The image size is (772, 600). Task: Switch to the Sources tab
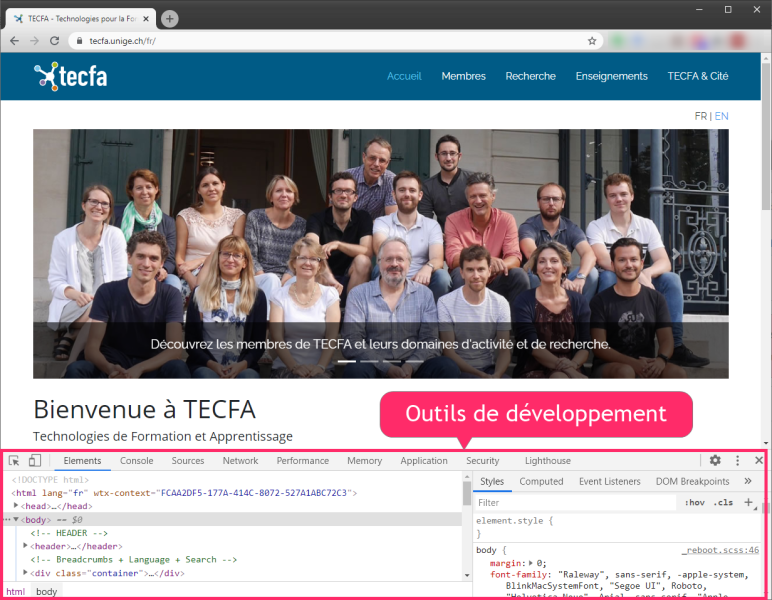pyautogui.click(x=188, y=461)
